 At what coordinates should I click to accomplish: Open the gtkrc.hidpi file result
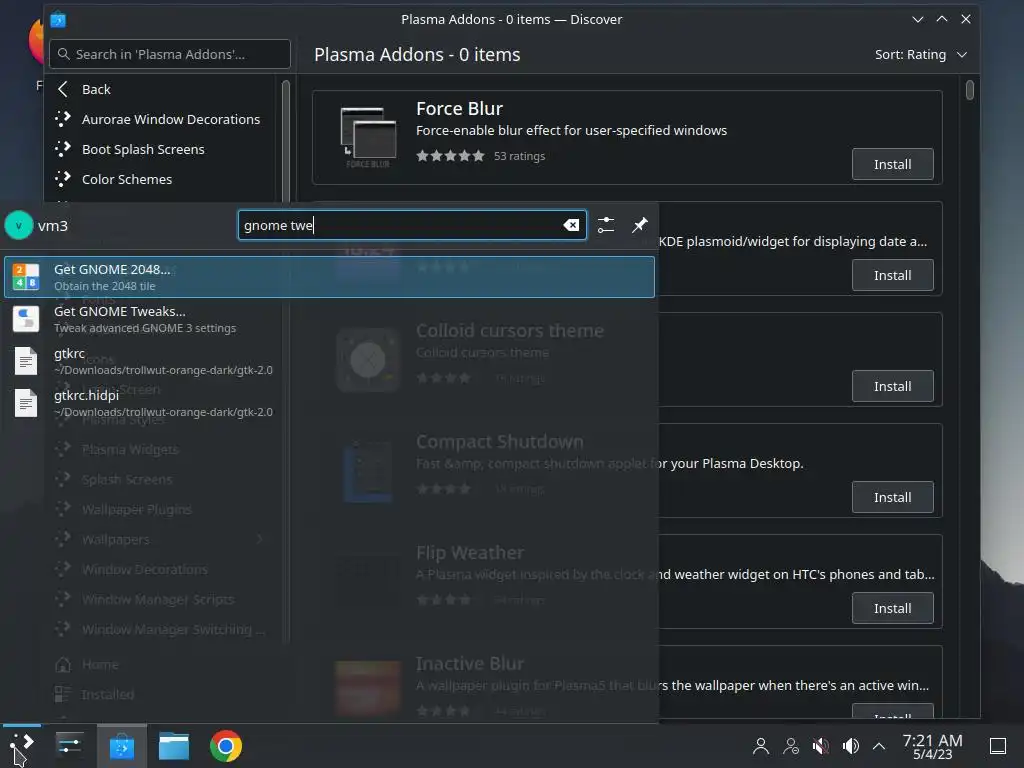[x=329, y=403]
